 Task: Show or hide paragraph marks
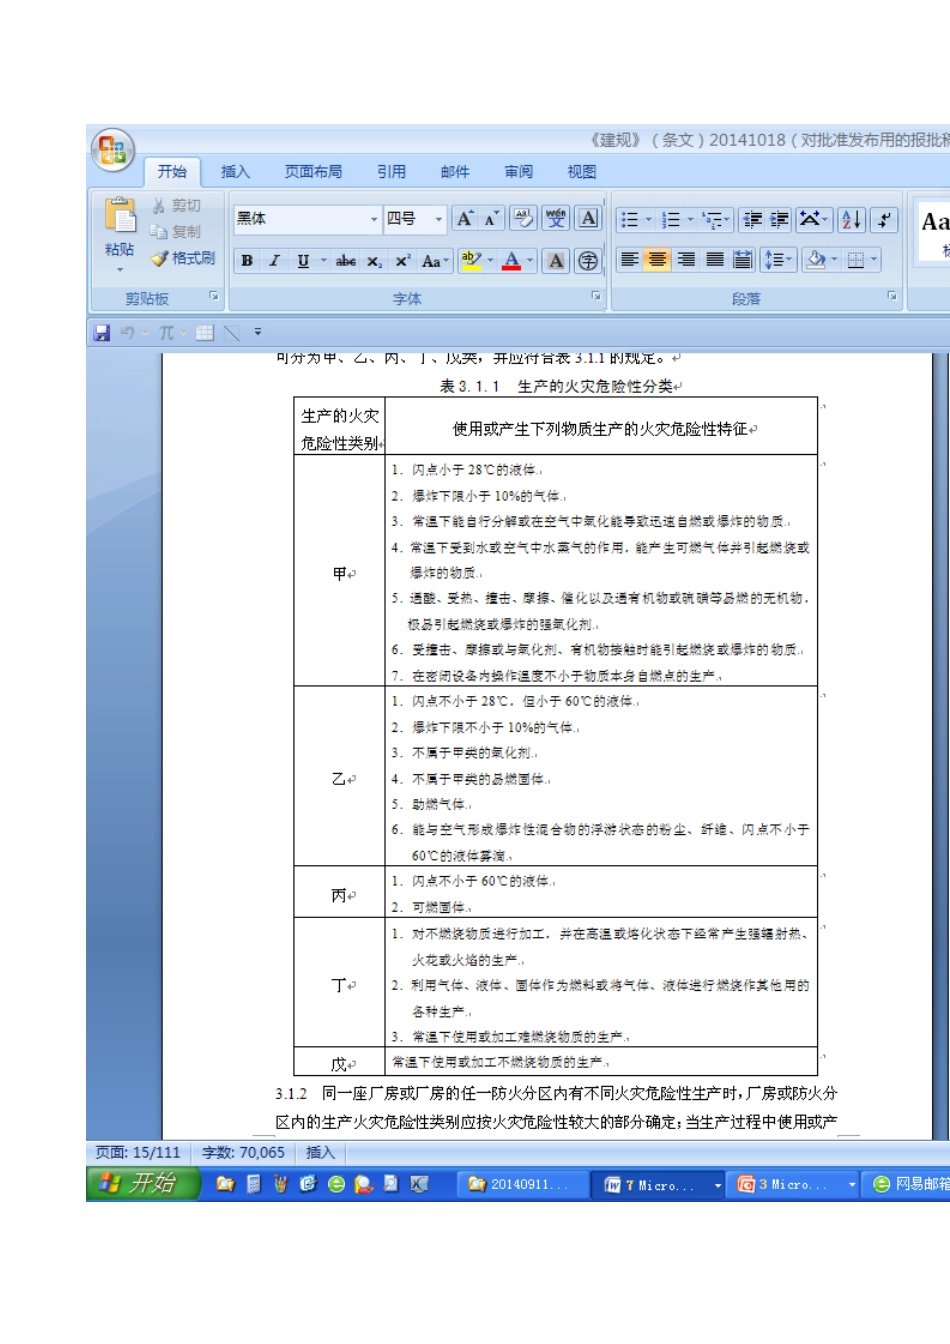tap(884, 220)
